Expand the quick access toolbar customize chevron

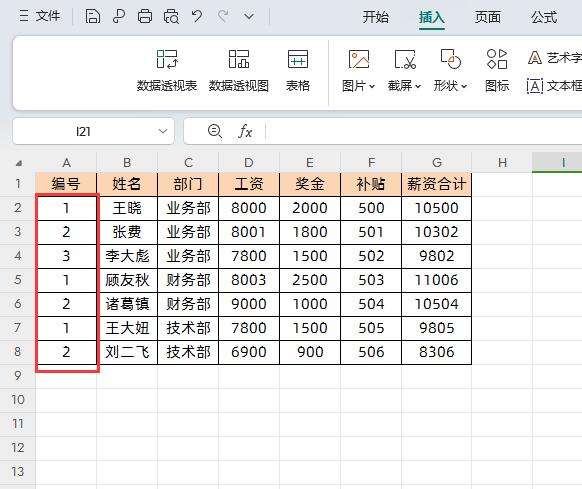click(x=249, y=17)
